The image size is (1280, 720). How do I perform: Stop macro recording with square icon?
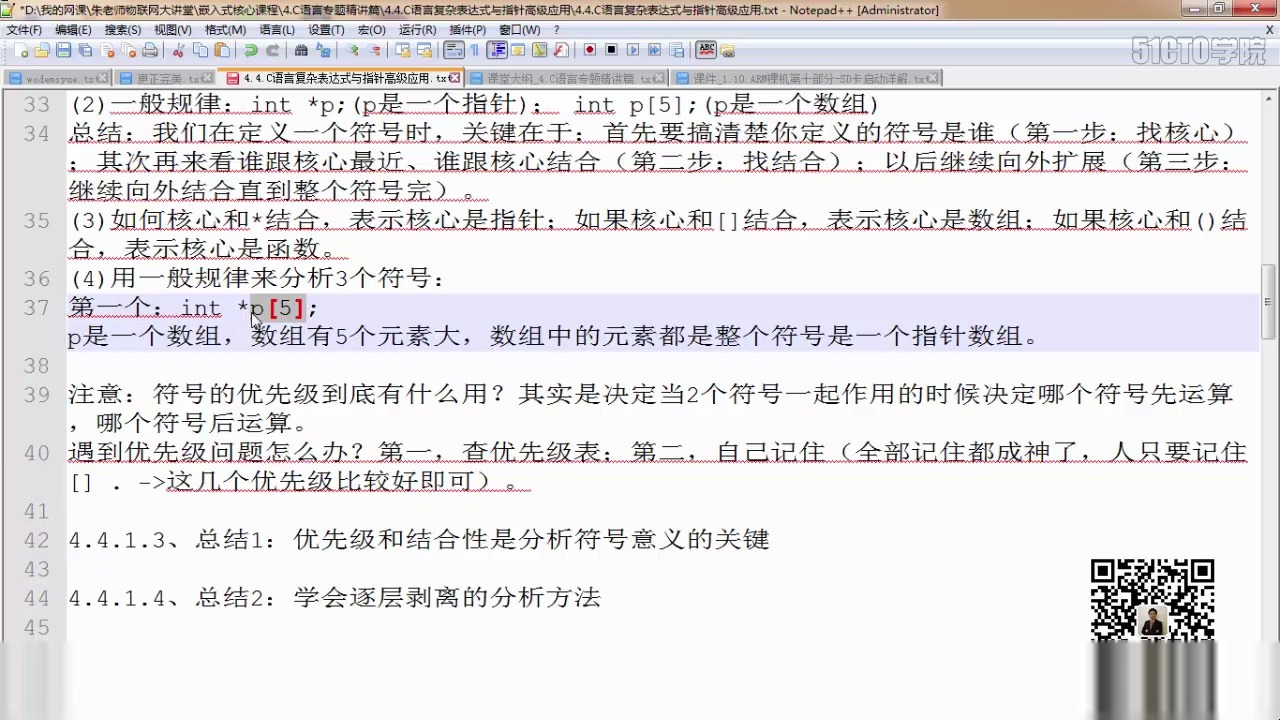[612, 50]
